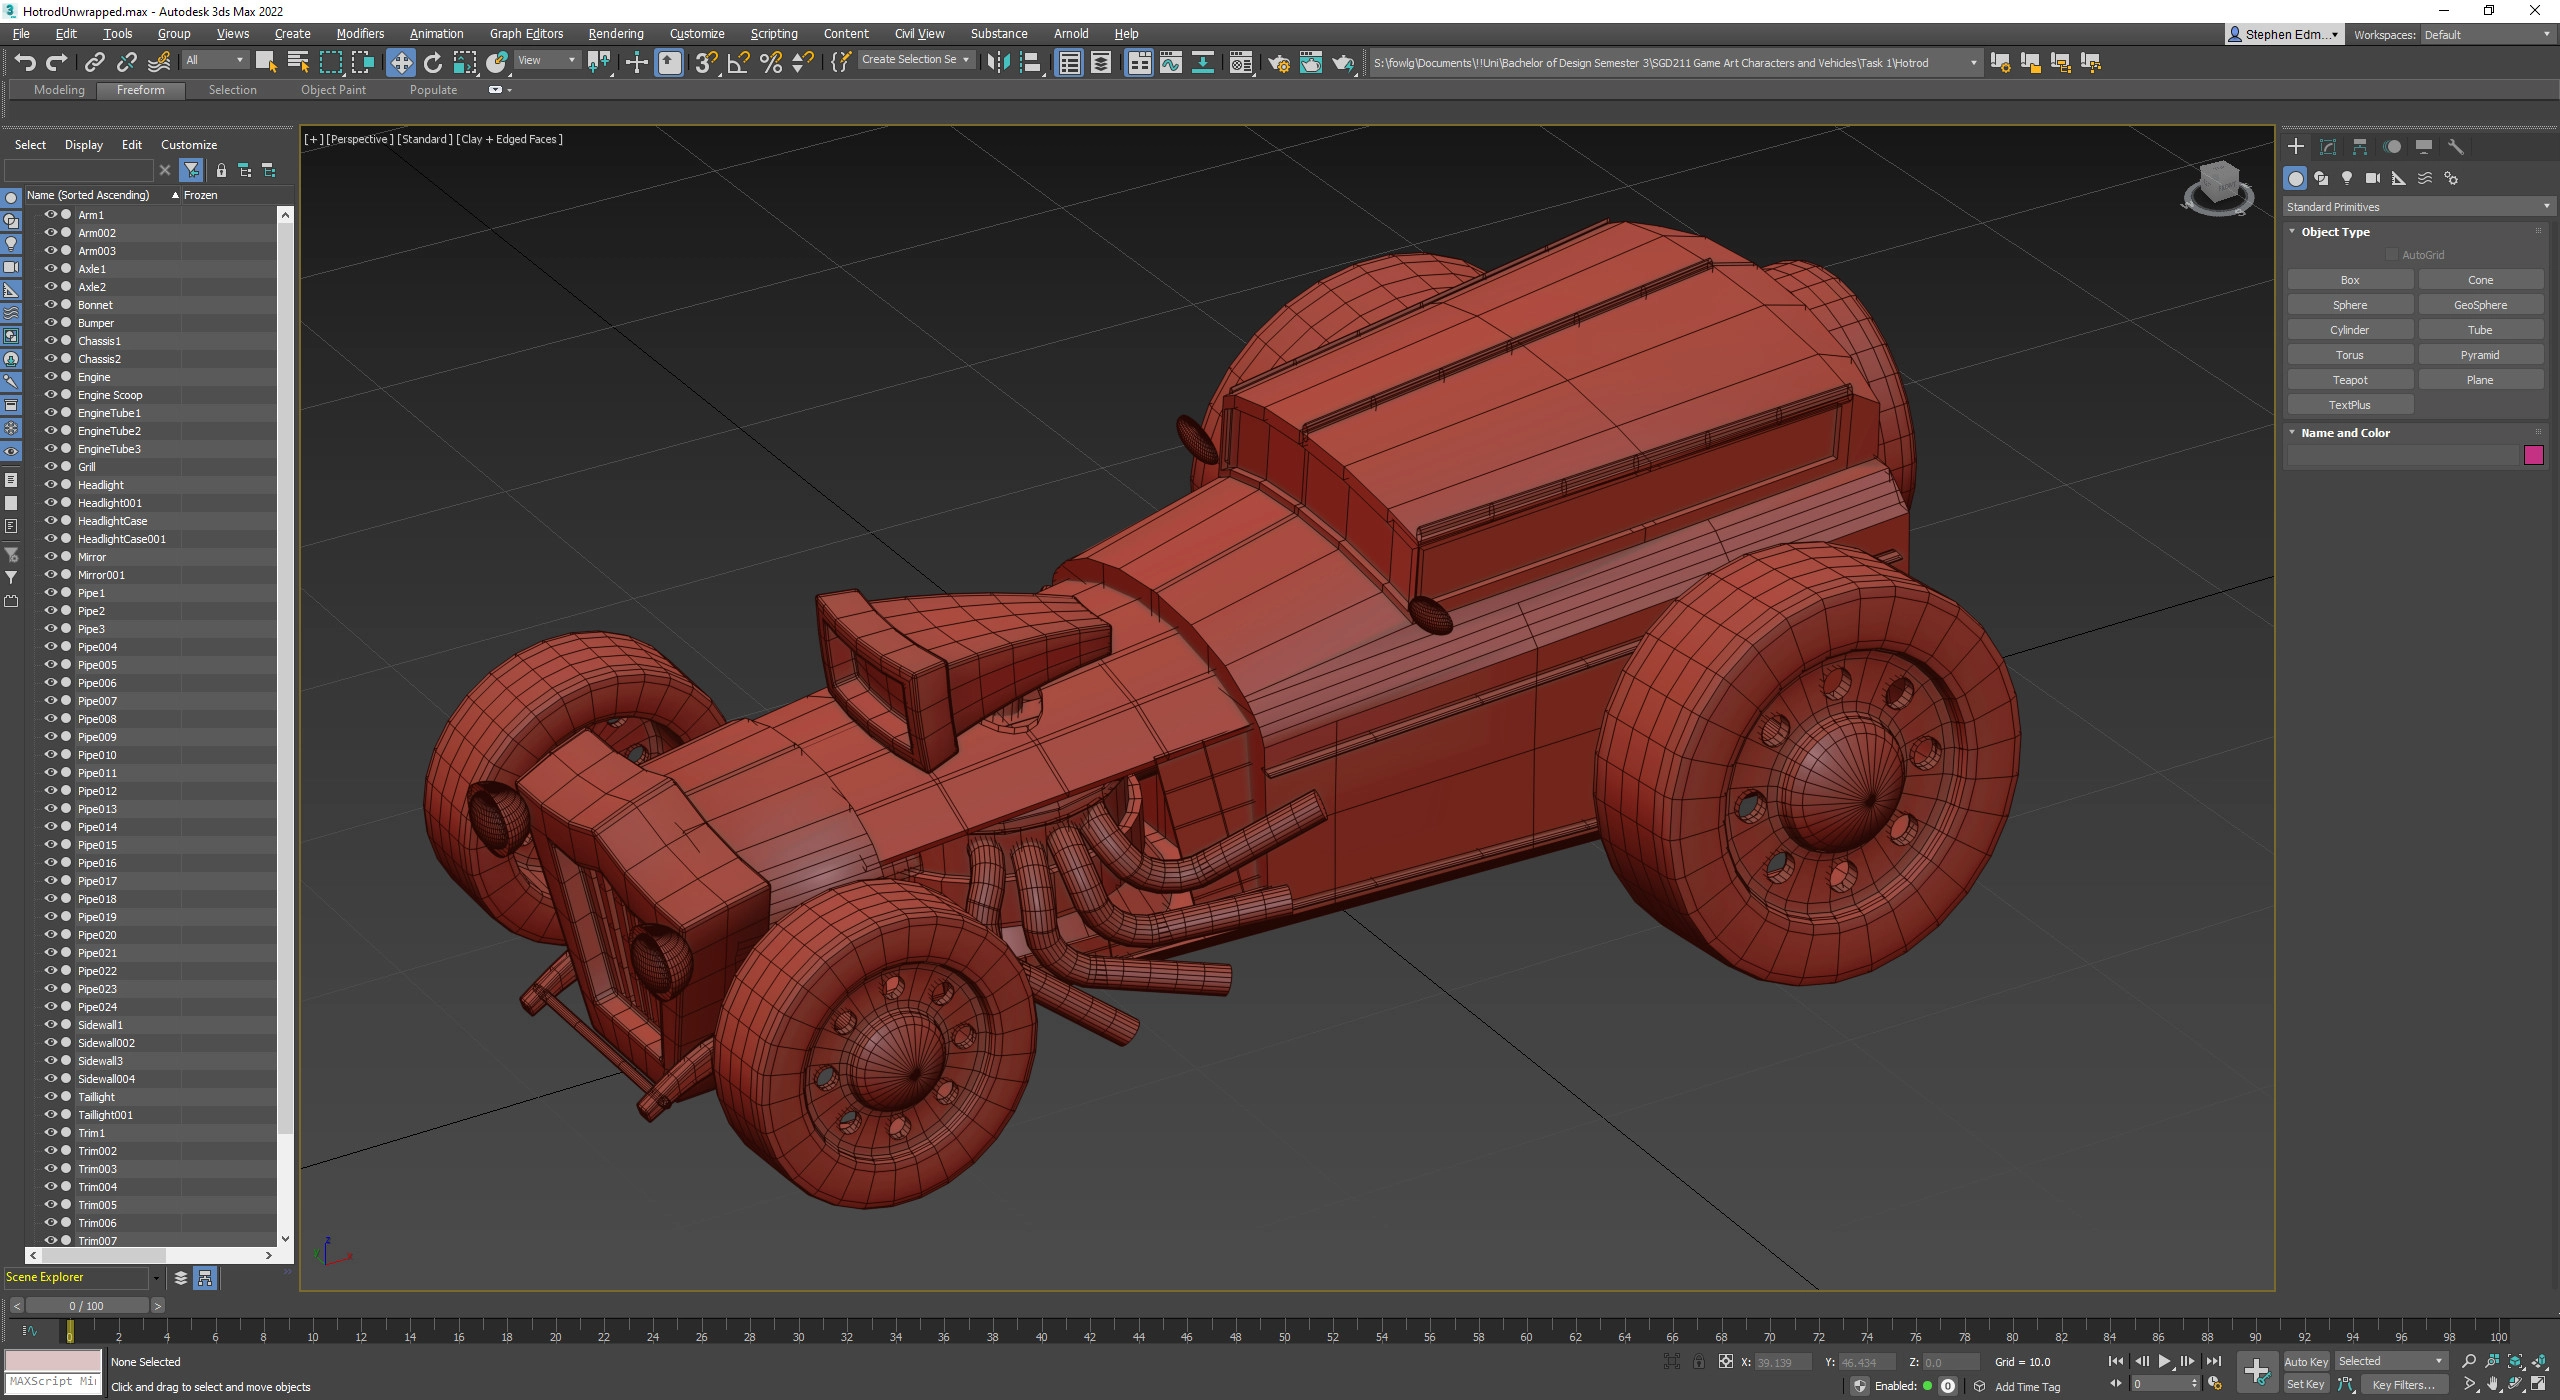Collapse the Object Type rollout
This screenshot has height=1400, width=2560.
[x=2334, y=232]
